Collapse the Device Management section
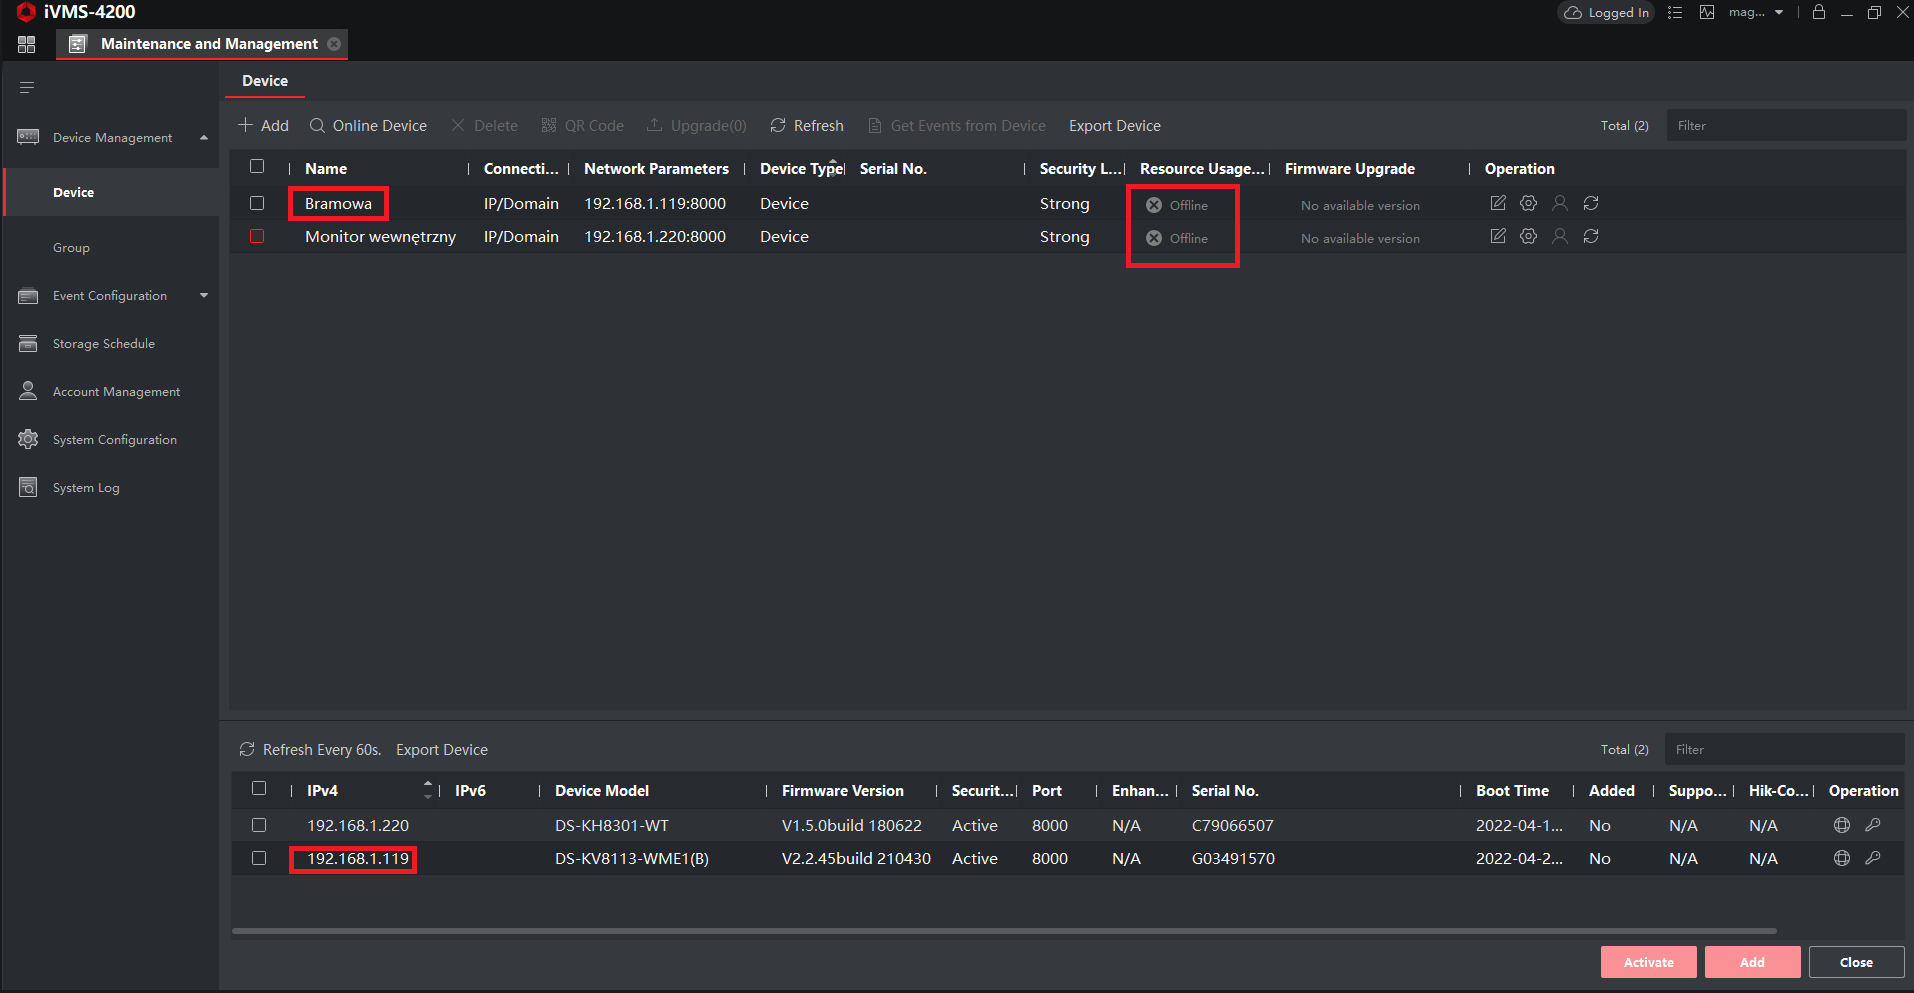1914x993 pixels. click(204, 137)
